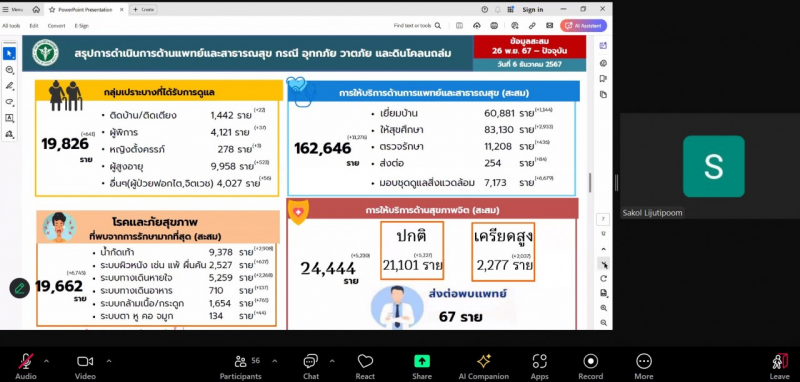Leave the Zoom meeting
The width and height of the screenshot is (800, 382).
point(780,366)
